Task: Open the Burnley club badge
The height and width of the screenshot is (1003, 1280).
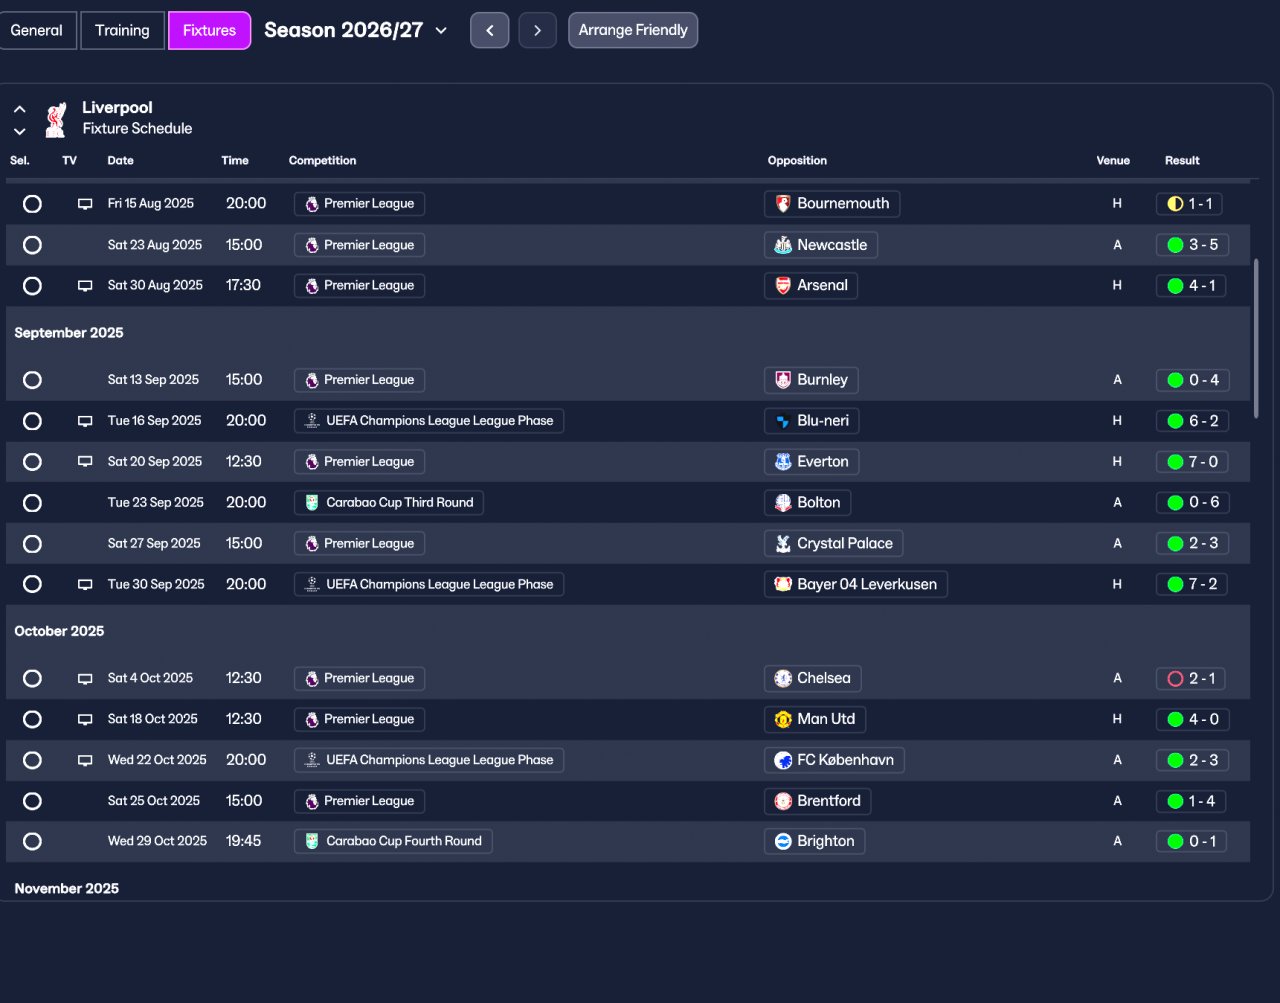Action: tap(783, 380)
